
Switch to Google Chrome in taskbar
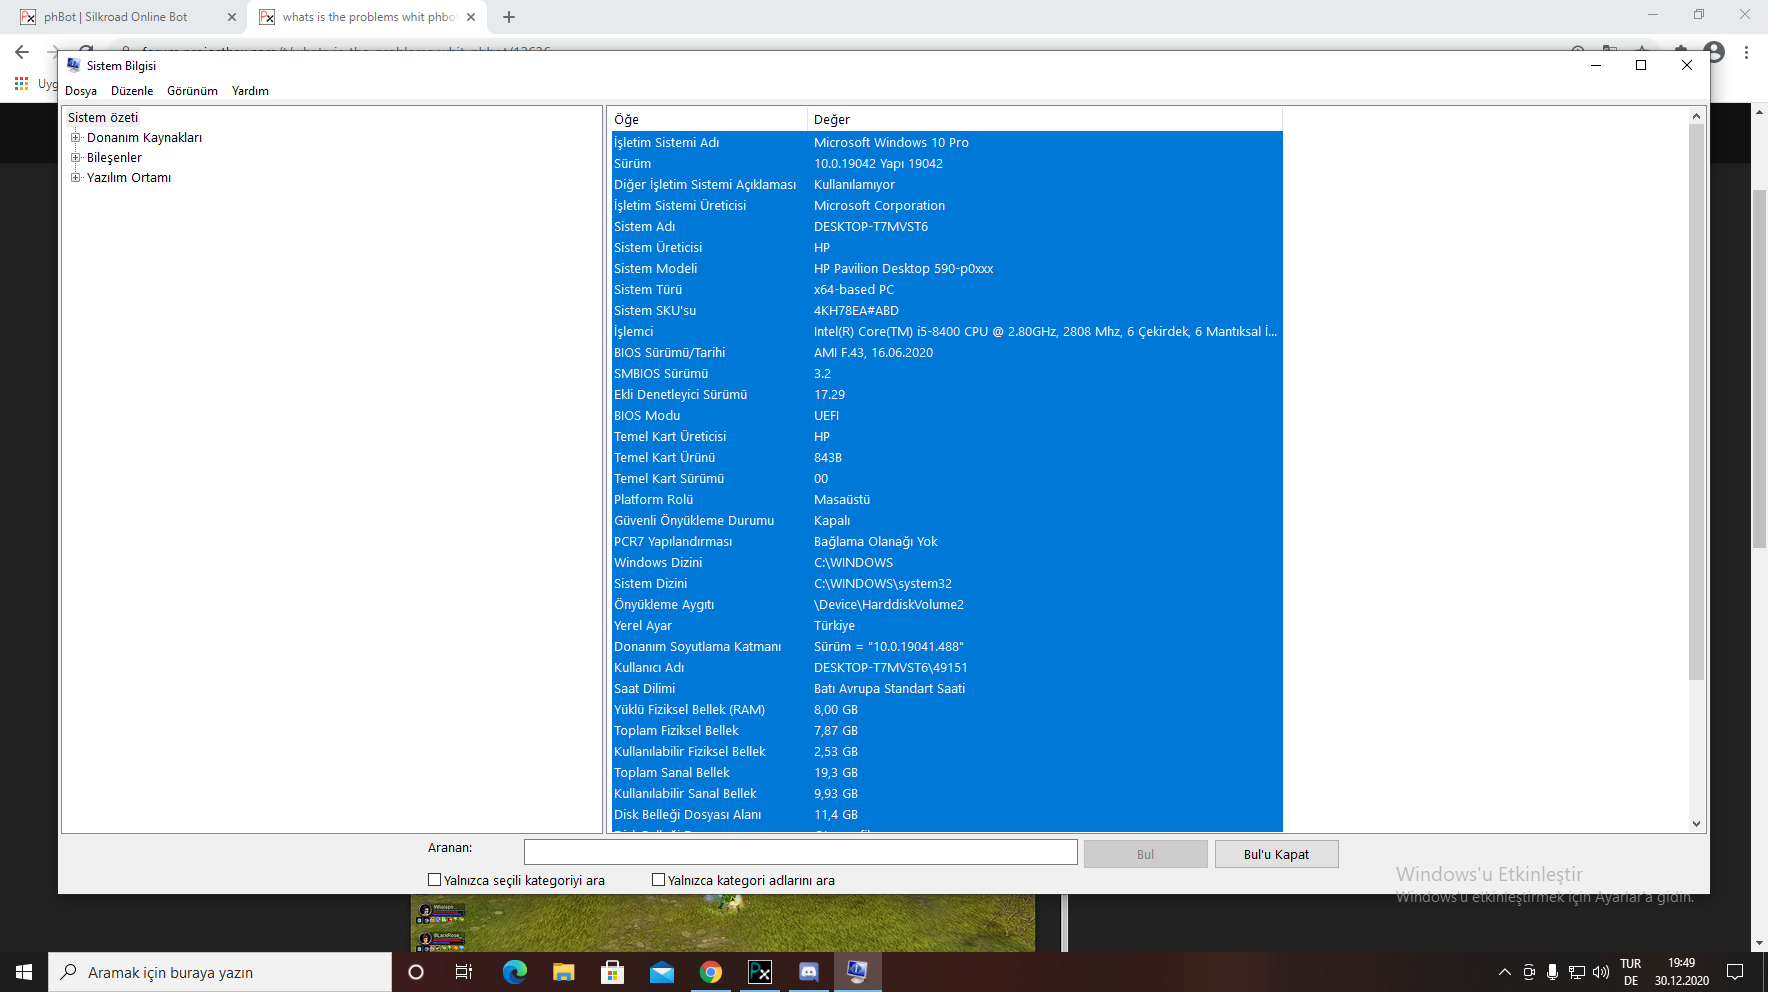(x=710, y=972)
